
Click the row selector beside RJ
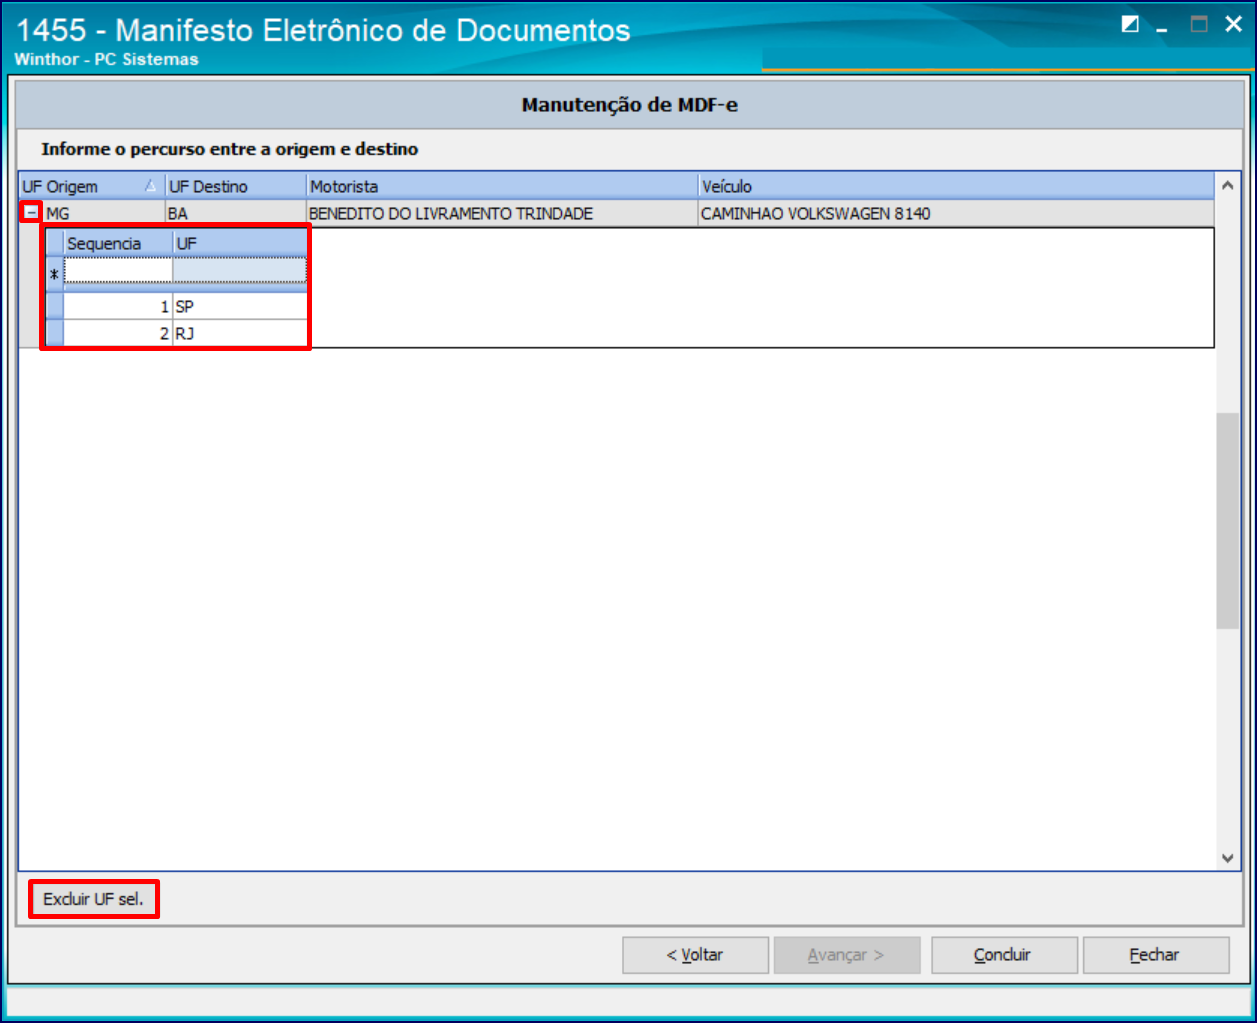[55, 333]
